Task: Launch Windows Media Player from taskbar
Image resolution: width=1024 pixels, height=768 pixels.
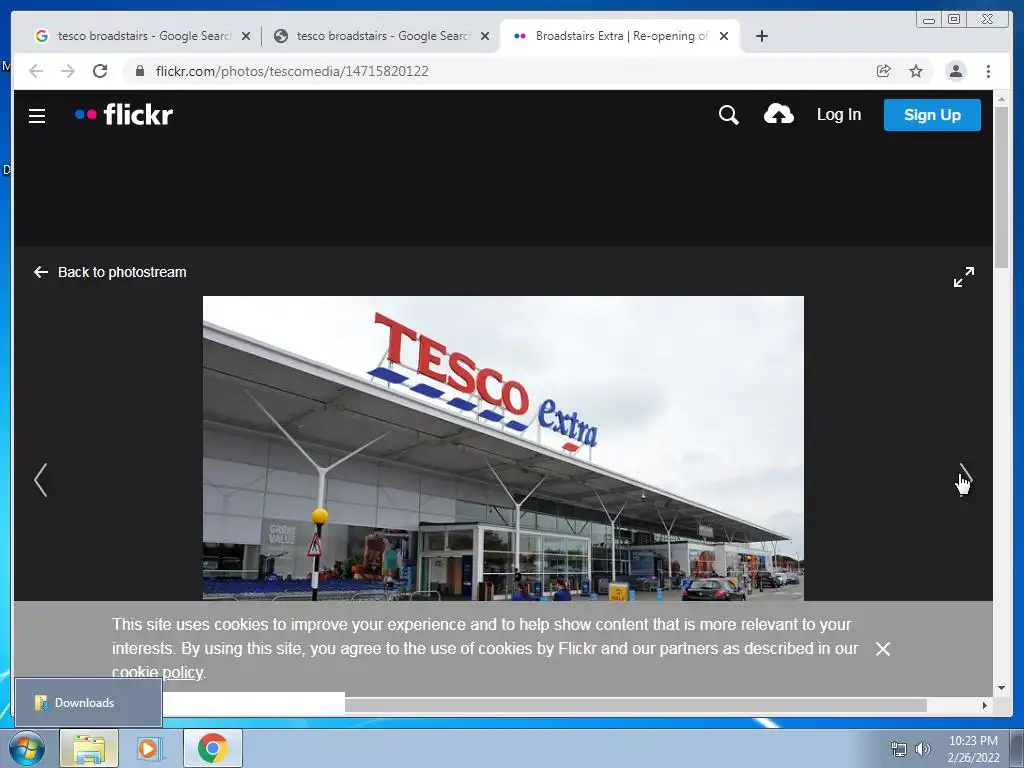Action: (x=148, y=748)
